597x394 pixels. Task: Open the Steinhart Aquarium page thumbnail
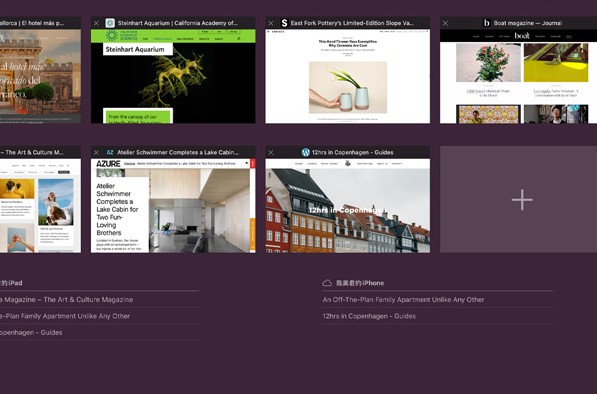click(173, 76)
